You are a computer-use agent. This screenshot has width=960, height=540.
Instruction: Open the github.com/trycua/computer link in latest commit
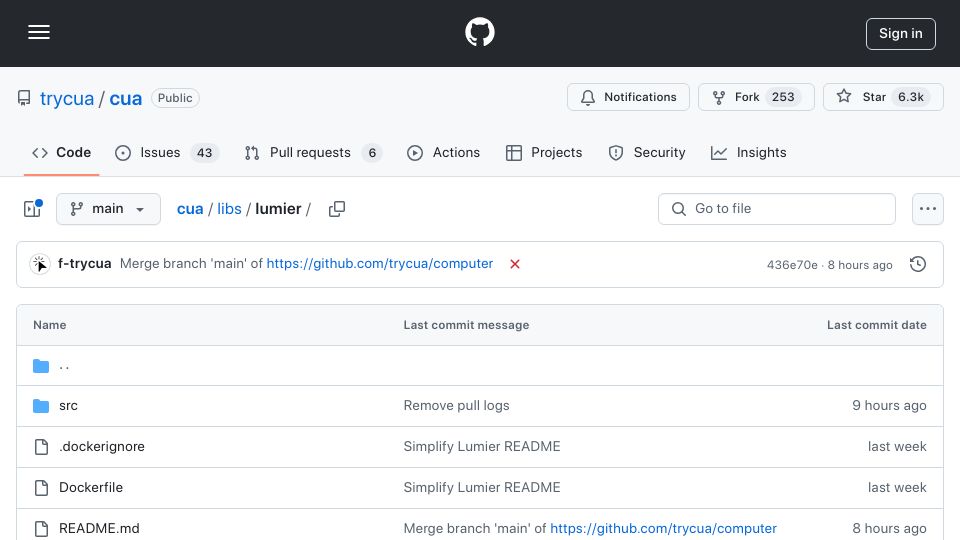click(380, 263)
